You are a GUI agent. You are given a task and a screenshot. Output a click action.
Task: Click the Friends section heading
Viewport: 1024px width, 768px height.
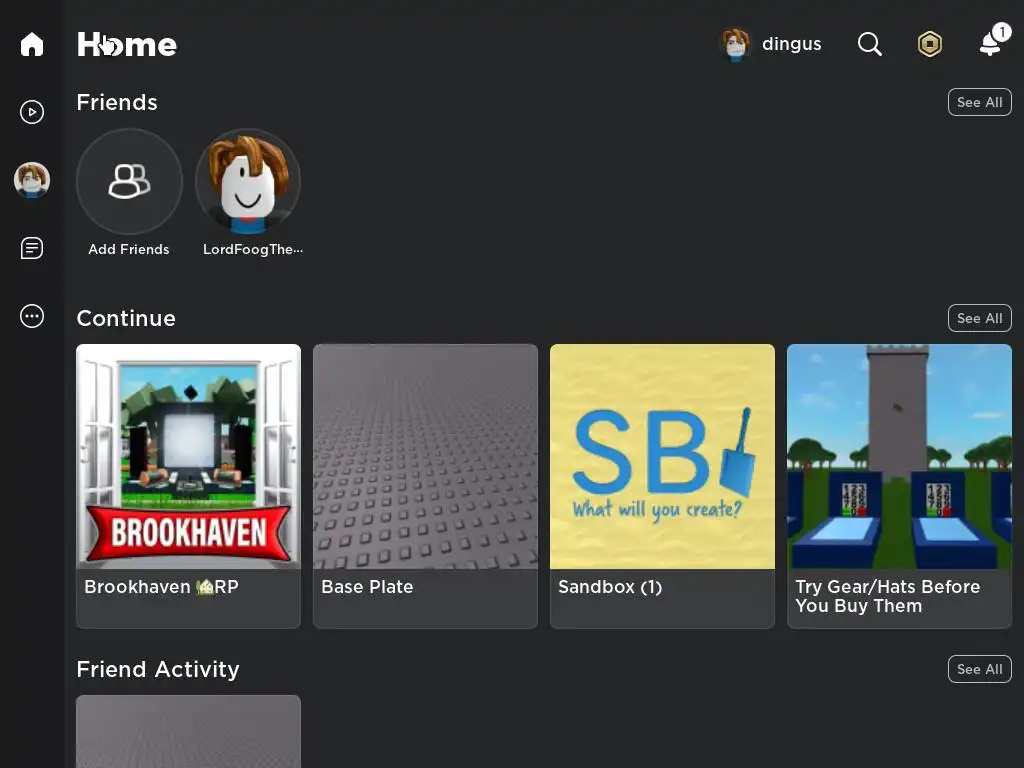(117, 103)
